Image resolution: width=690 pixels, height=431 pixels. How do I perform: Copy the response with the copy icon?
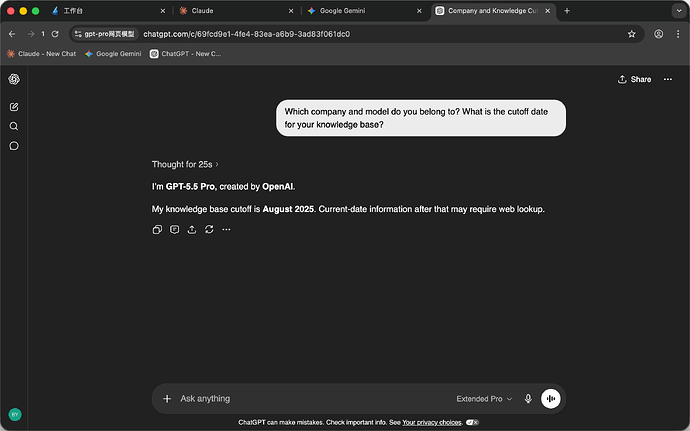(x=157, y=229)
